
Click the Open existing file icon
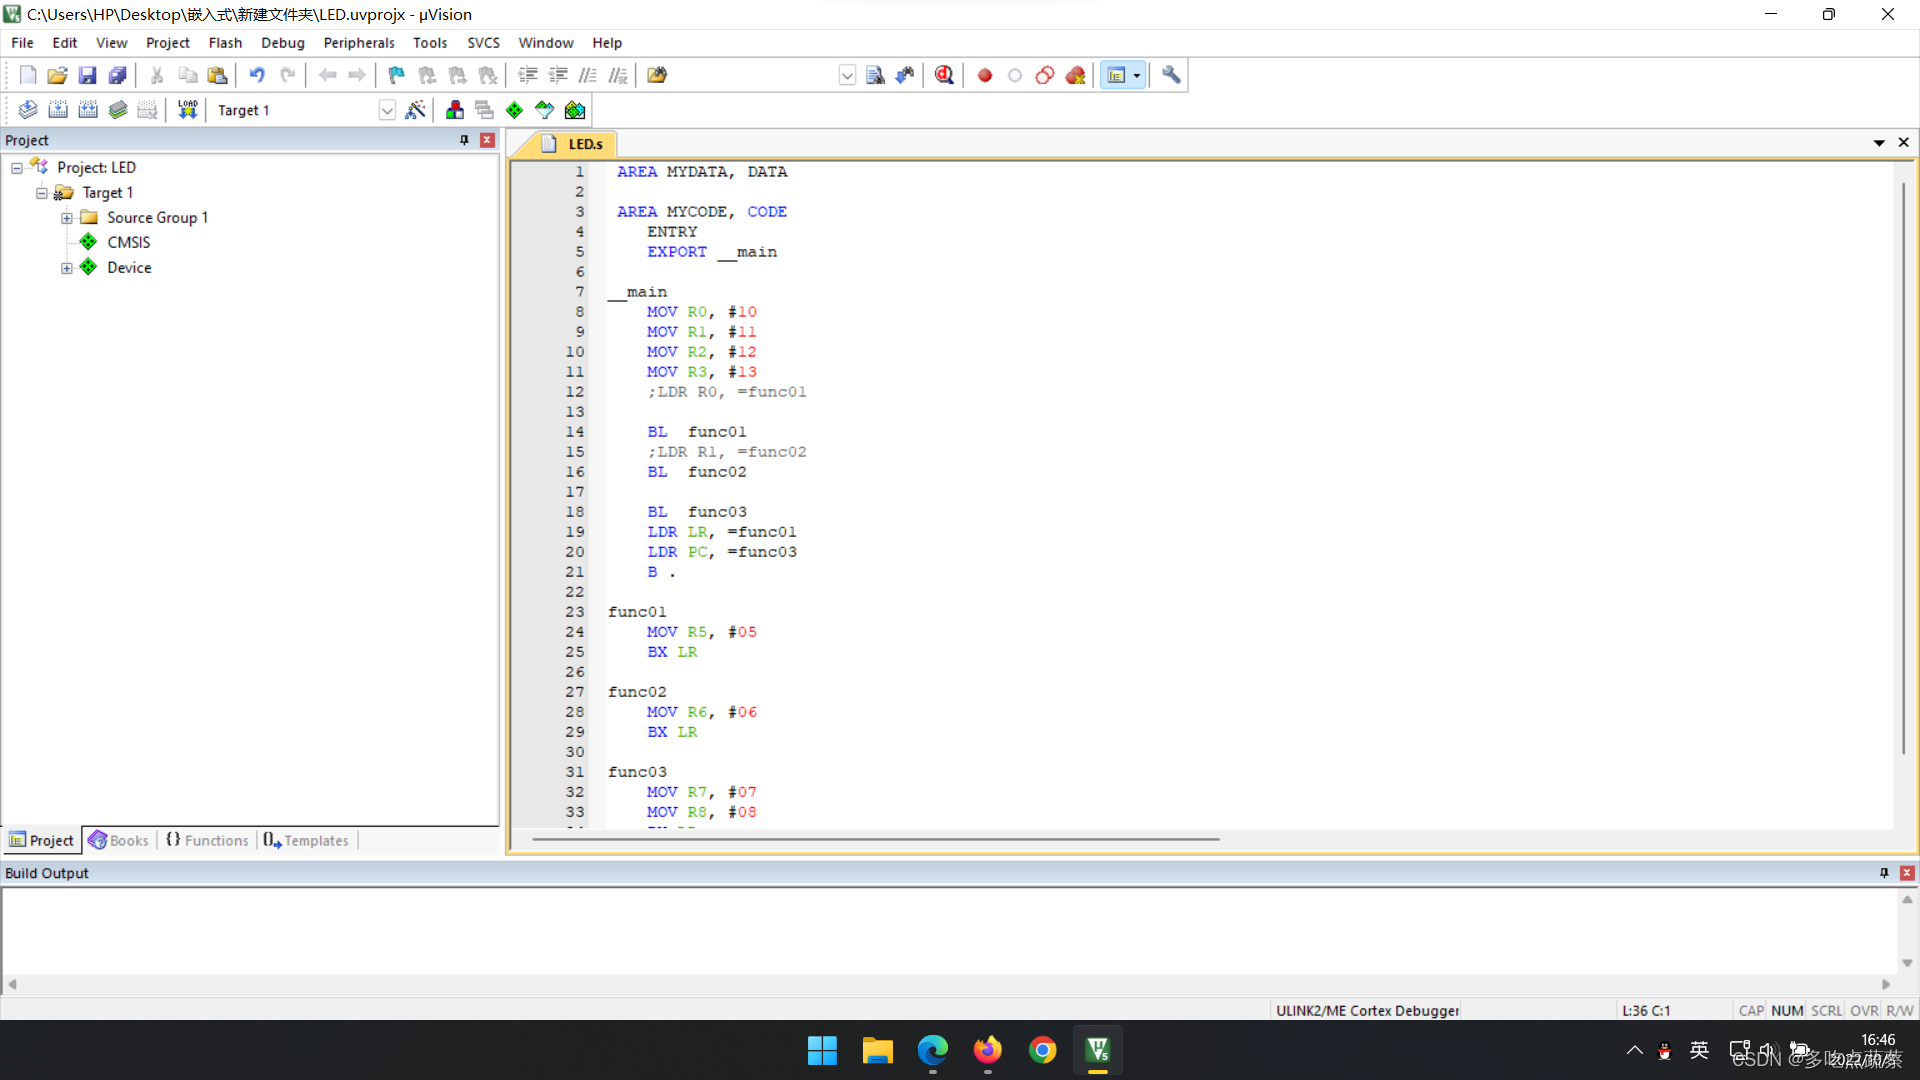click(55, 75)
